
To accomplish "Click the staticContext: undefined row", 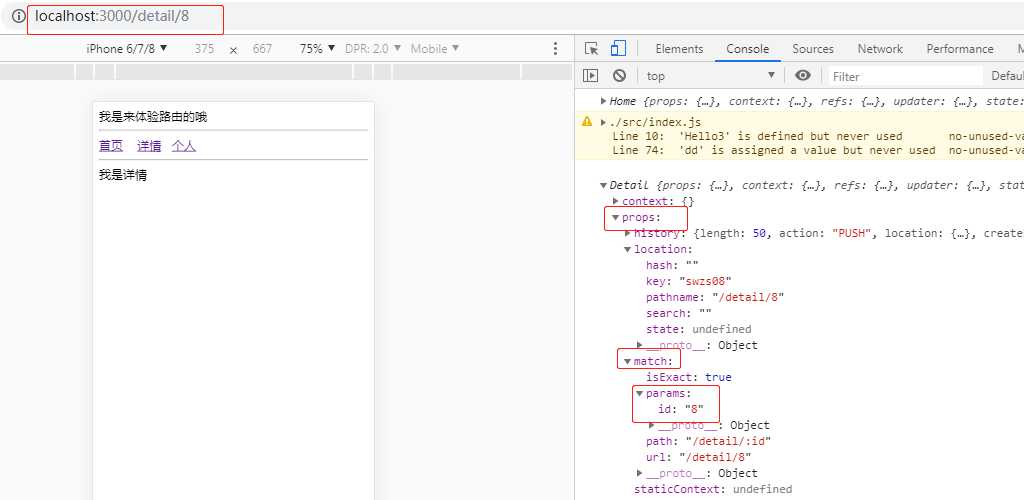I will point(713,489).
